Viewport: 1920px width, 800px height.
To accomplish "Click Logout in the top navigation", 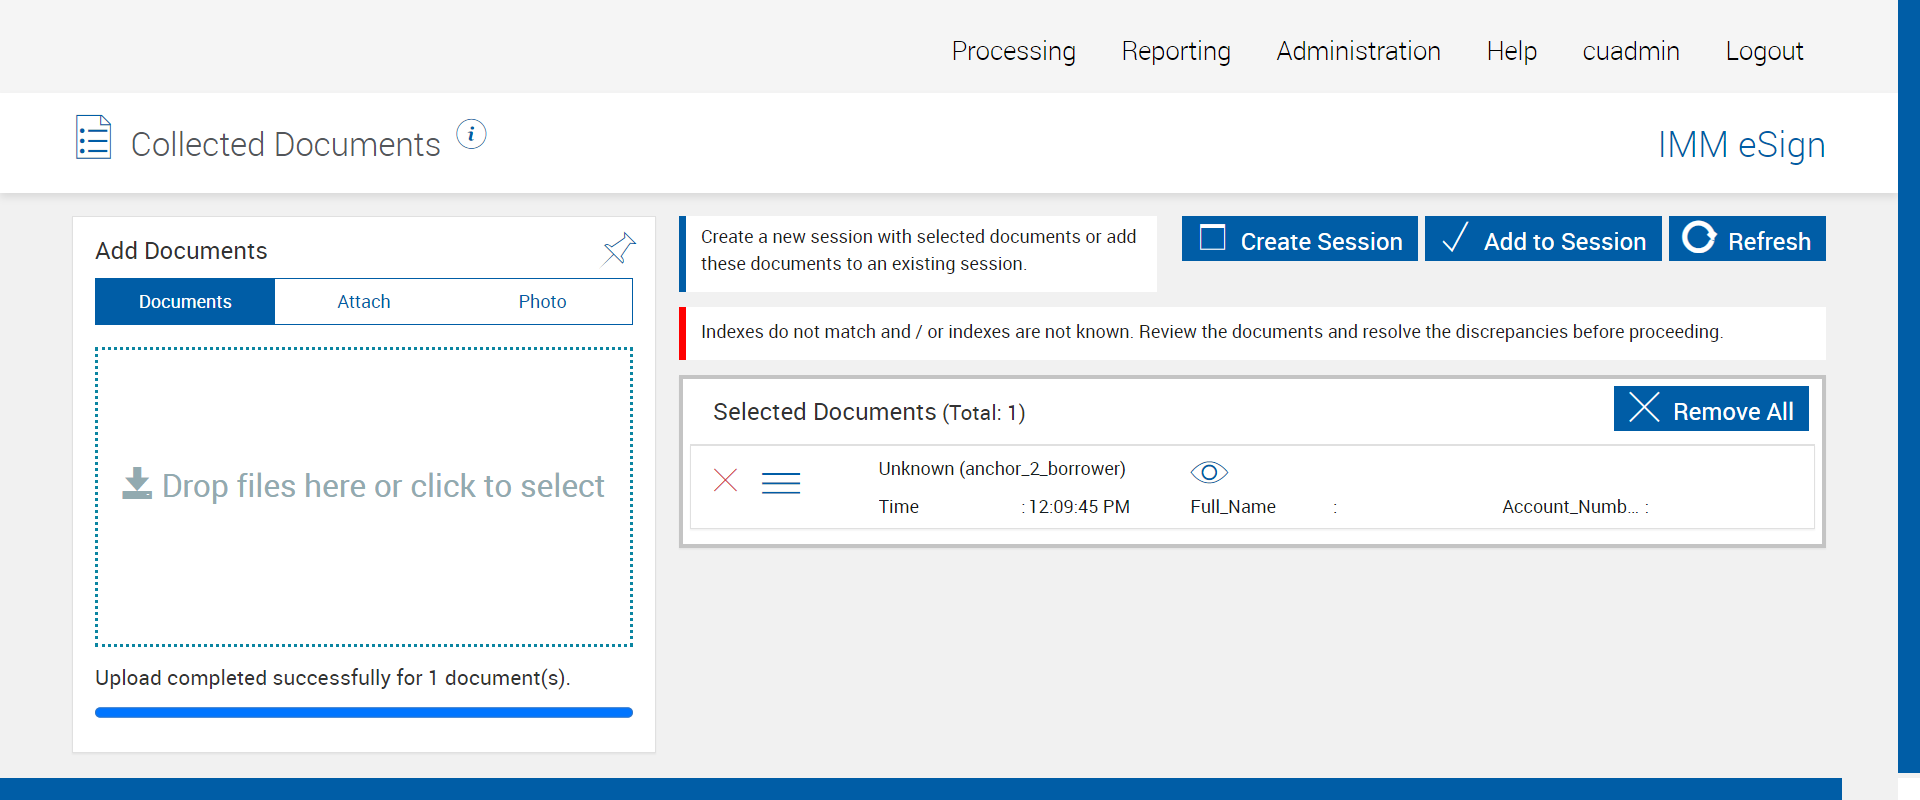I will click(1764, 51).
